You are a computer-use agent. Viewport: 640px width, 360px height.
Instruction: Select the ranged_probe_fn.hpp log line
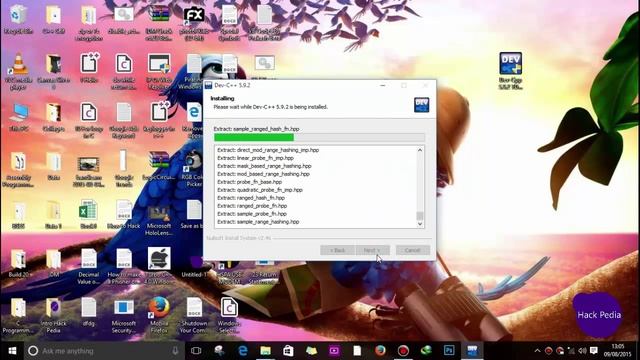click(x=252, y=206)
